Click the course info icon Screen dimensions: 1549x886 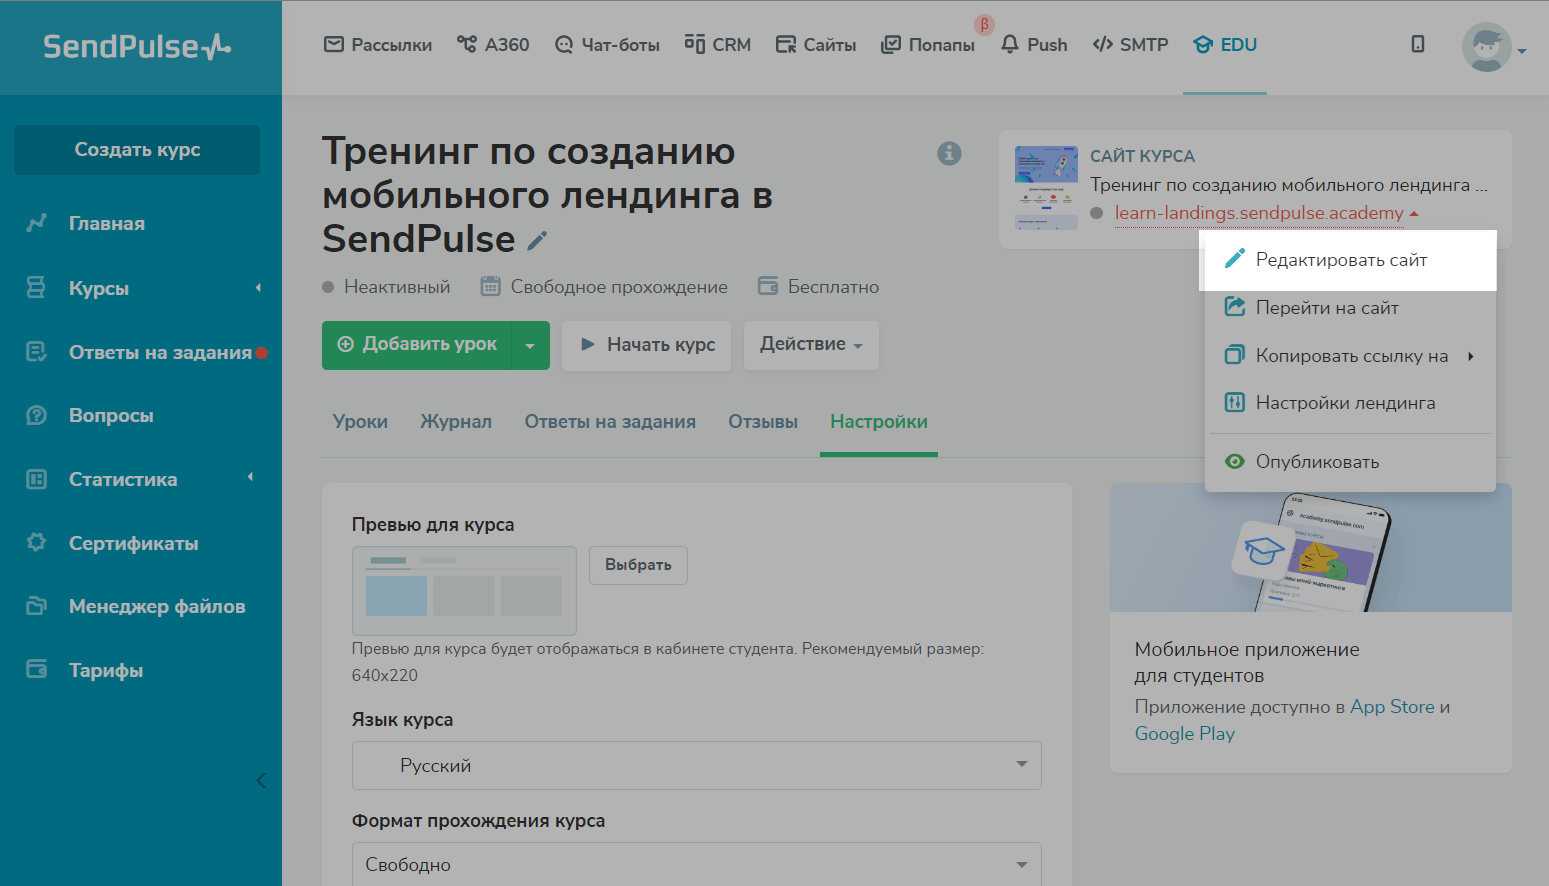coord(949,153)
